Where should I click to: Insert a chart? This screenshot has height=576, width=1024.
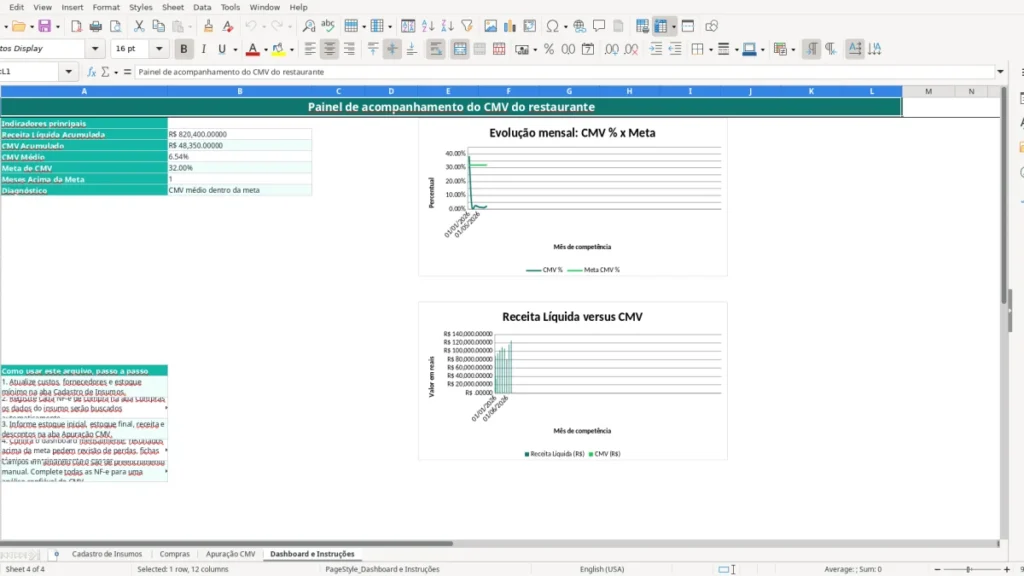(510, 26)
